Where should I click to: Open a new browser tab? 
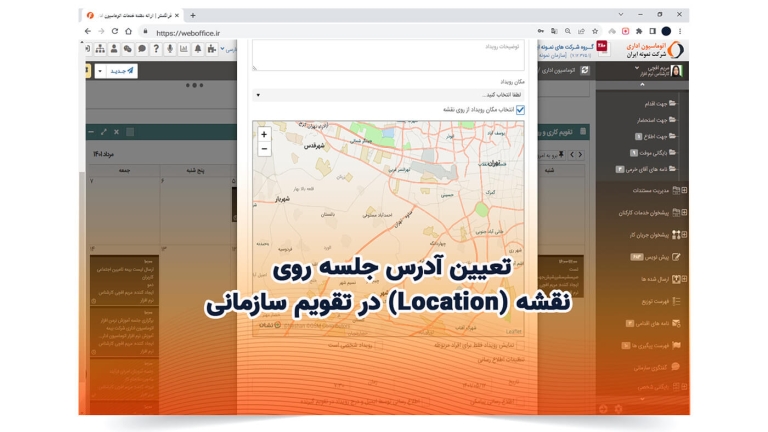click(193, 16)
